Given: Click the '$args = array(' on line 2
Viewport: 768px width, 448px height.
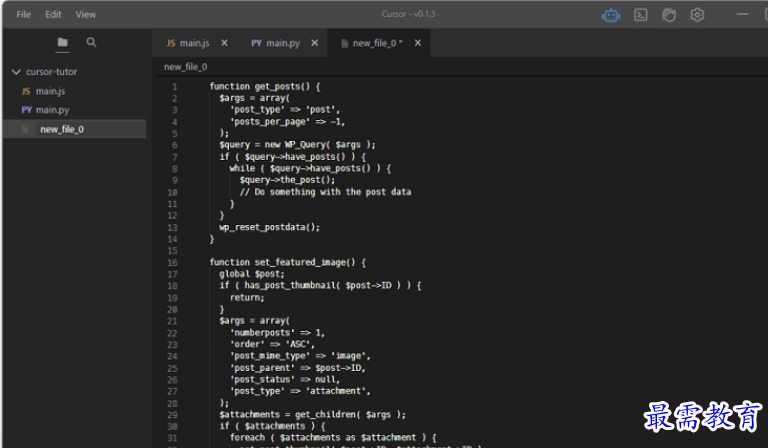Looking at the screenshot, I should [254, 98].
